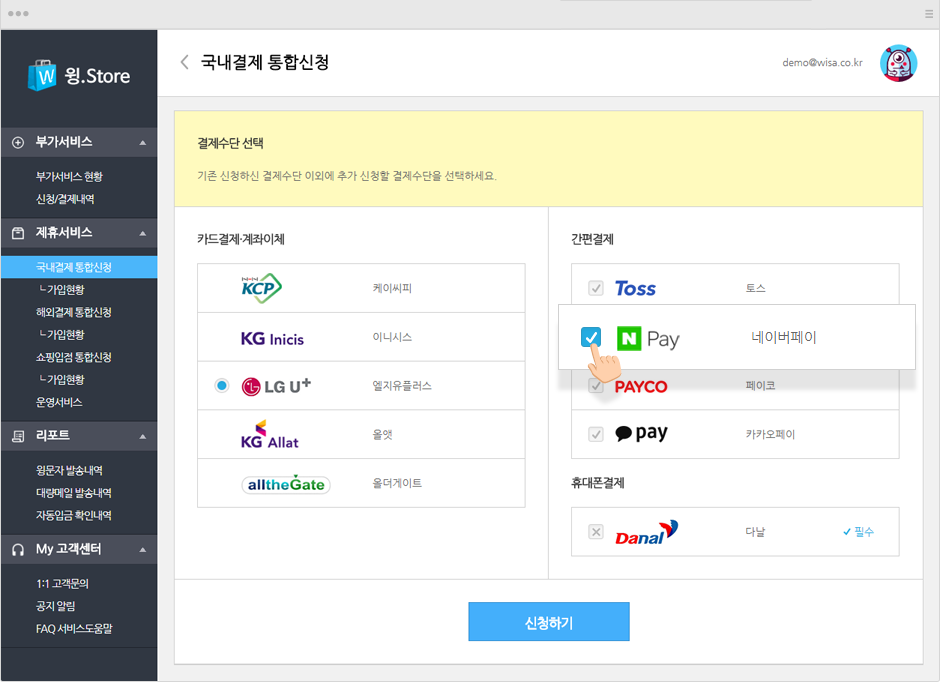Open 윙문자 발송내역
This screenshot has width=940, height=682.
[x=69, y=470]
